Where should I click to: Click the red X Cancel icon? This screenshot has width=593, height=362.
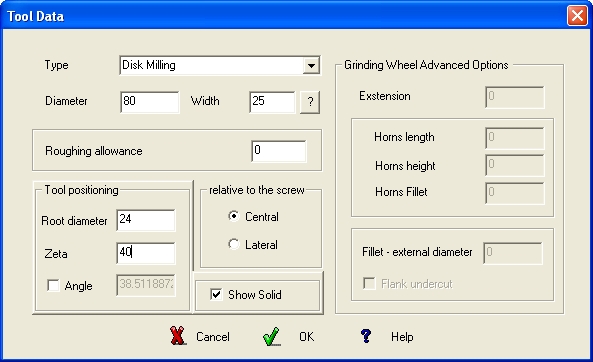coord(177,336)
